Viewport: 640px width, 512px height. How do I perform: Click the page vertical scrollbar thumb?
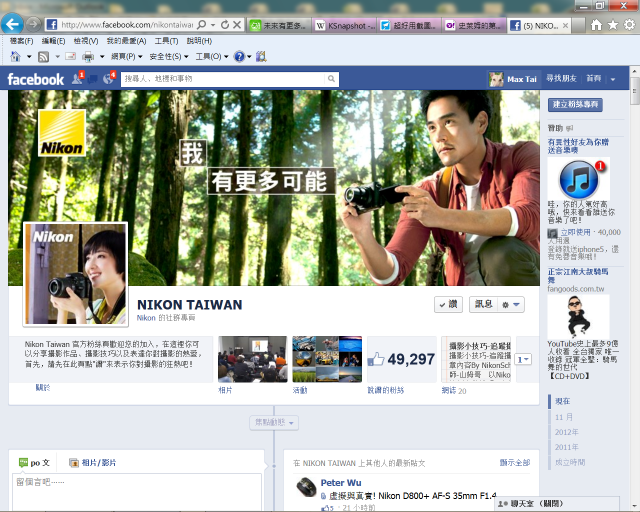point(634,91)
